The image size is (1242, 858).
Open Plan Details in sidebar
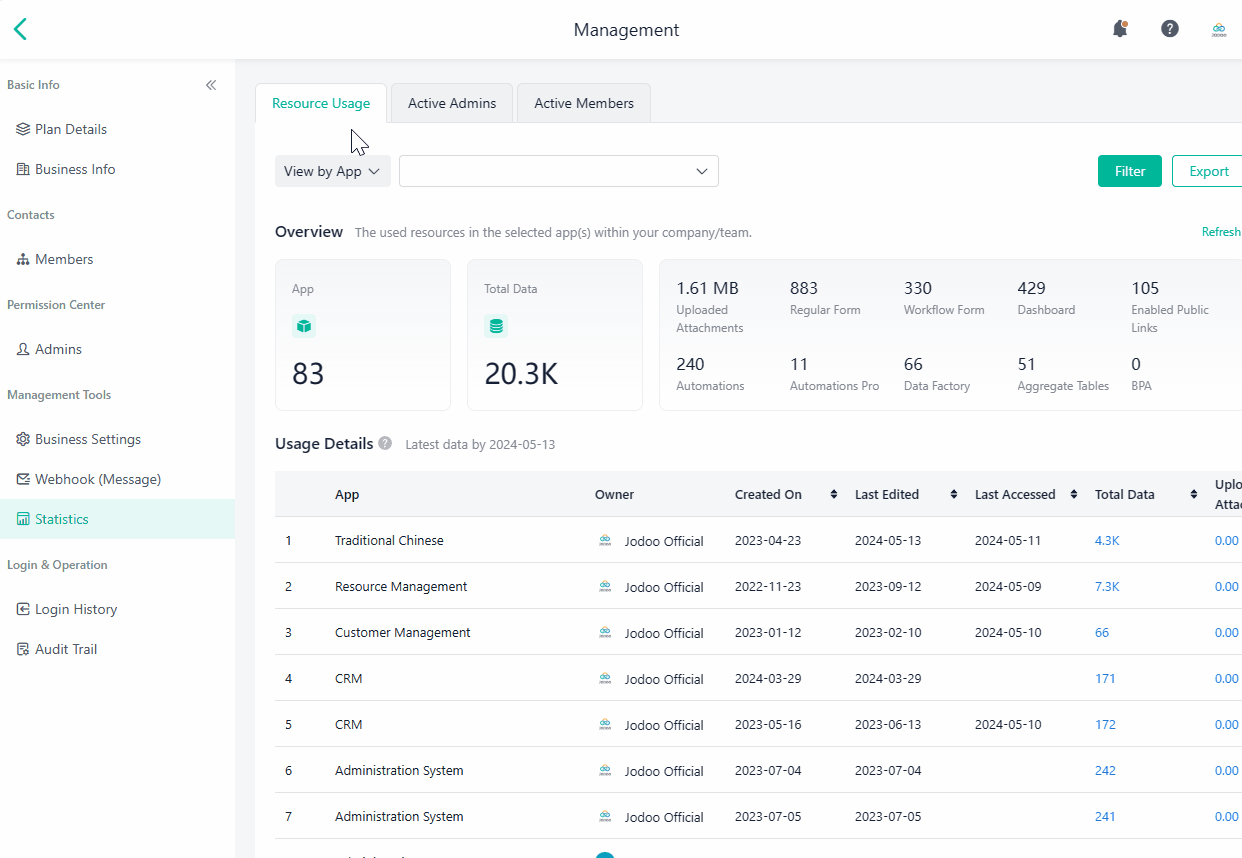tap(70, 129)
